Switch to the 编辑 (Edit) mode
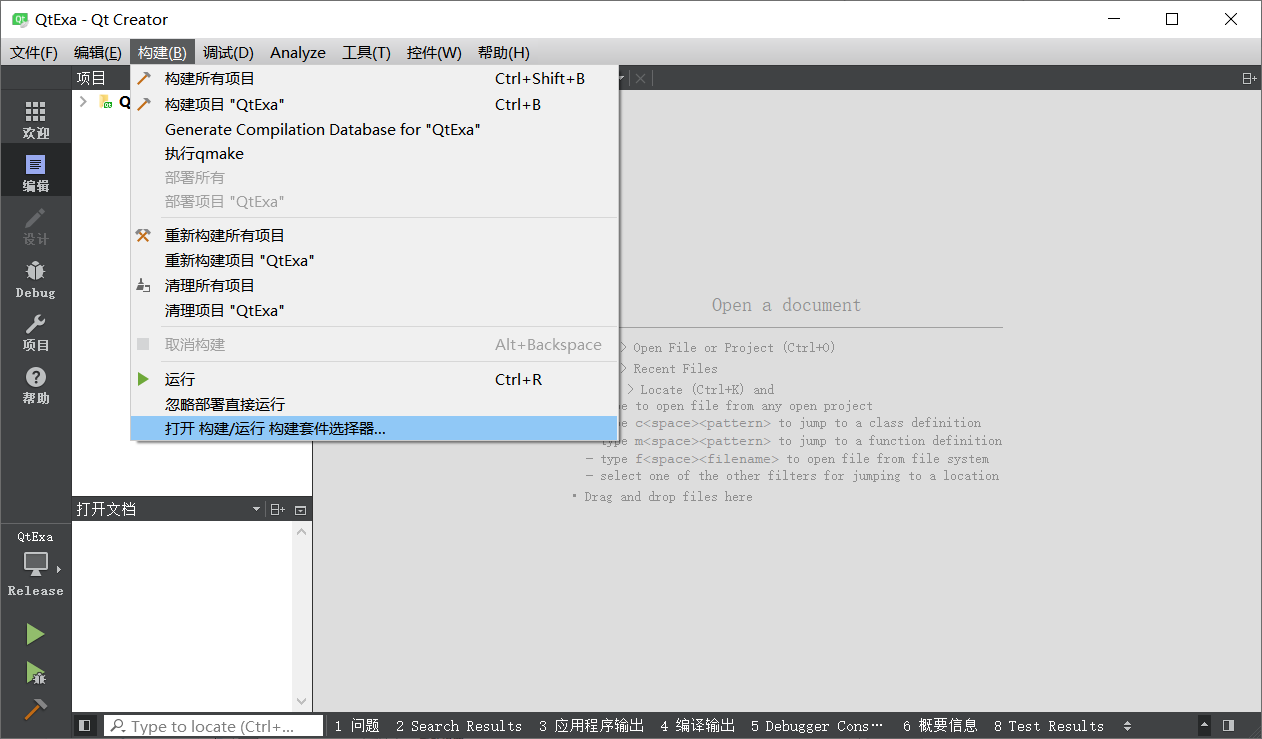The image size is (1262, 739). [x=36, y=172]
